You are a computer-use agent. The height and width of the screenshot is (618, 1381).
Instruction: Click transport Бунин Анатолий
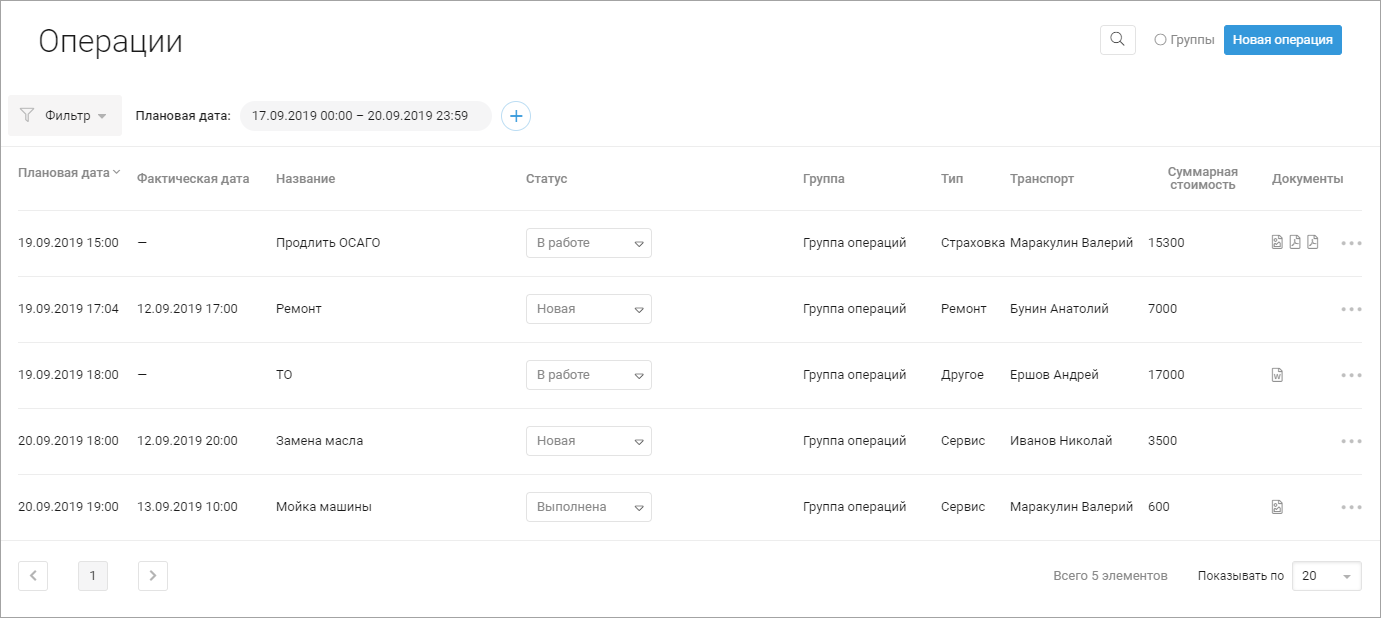[x=1059, y=309]
